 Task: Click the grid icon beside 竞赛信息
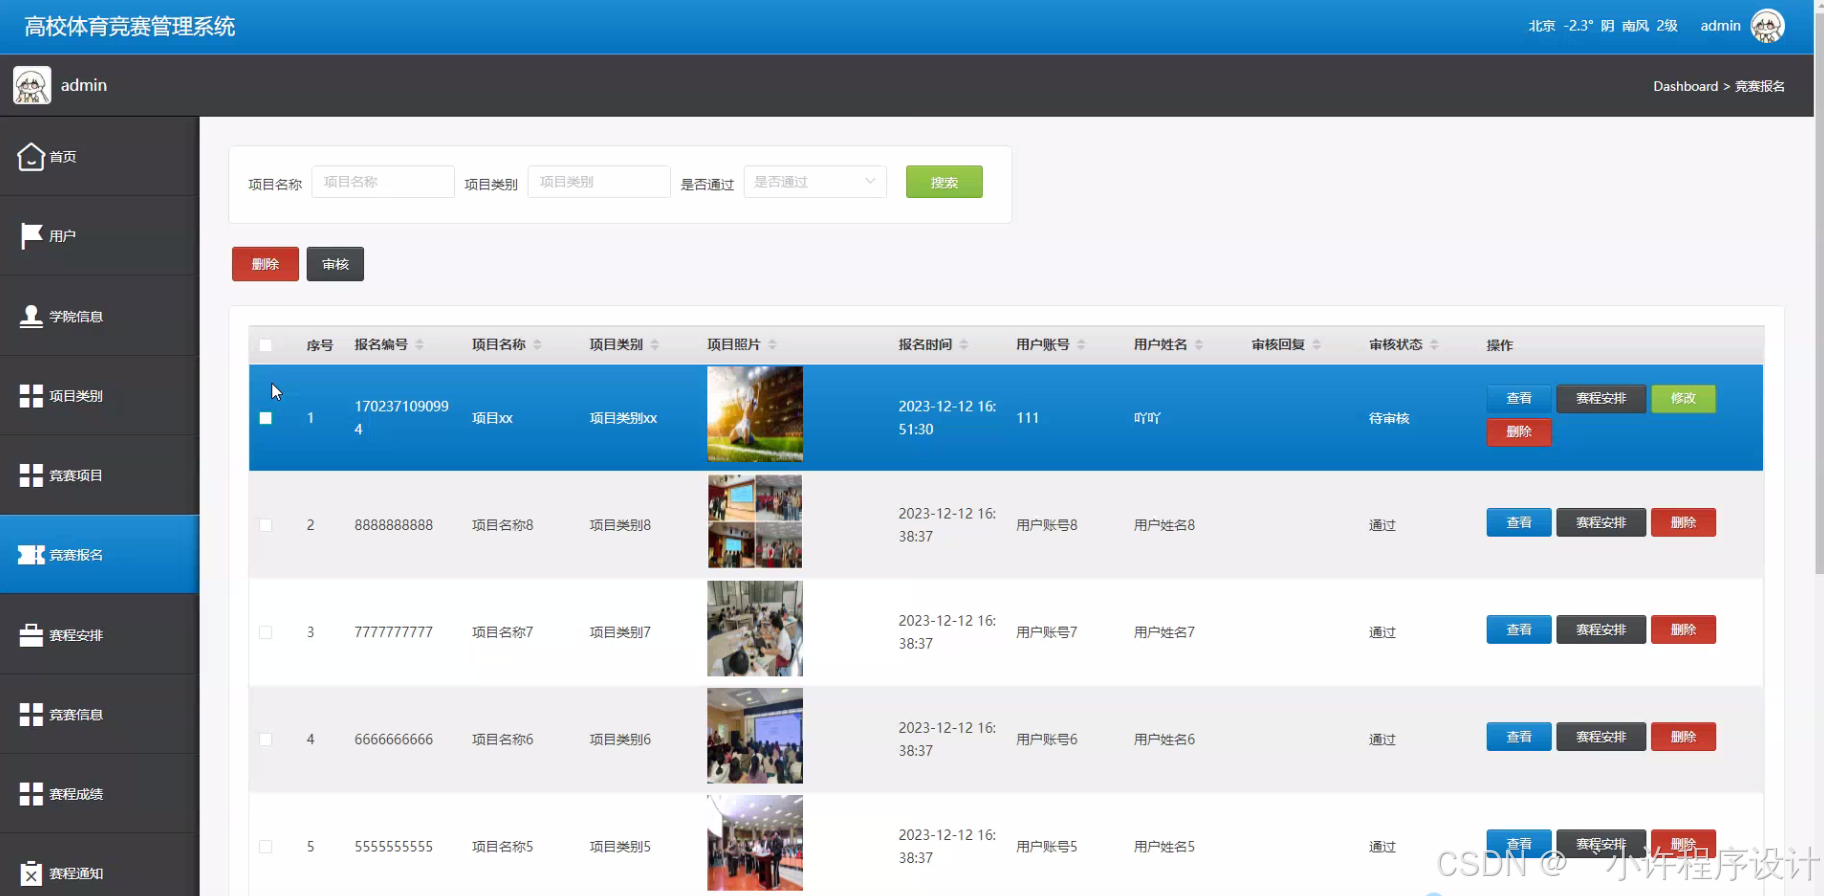(31, 714)
